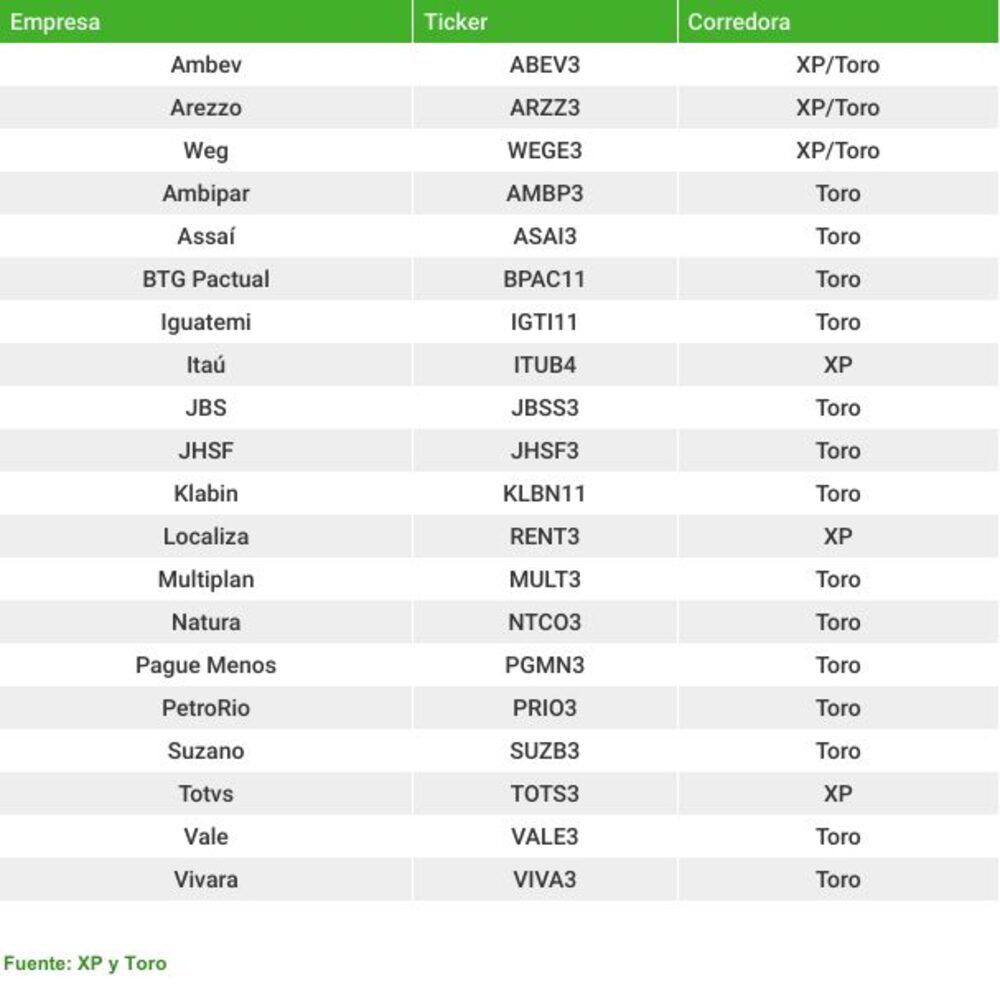Click the PRIO3 ticker

(x=545, y=708)
